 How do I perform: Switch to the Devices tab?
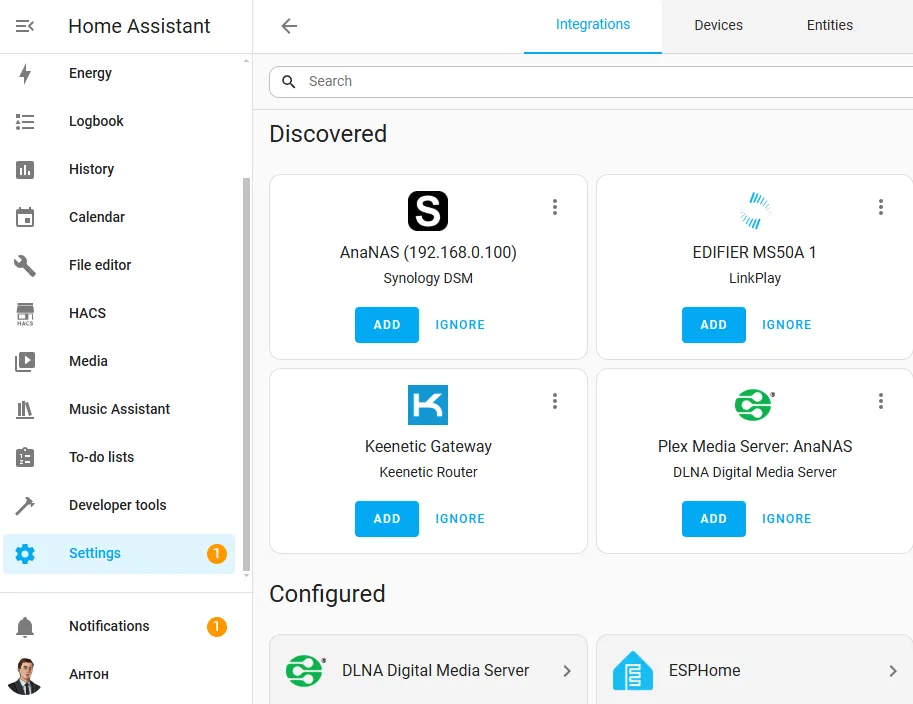pyautogui.click(x=719, y=25)
